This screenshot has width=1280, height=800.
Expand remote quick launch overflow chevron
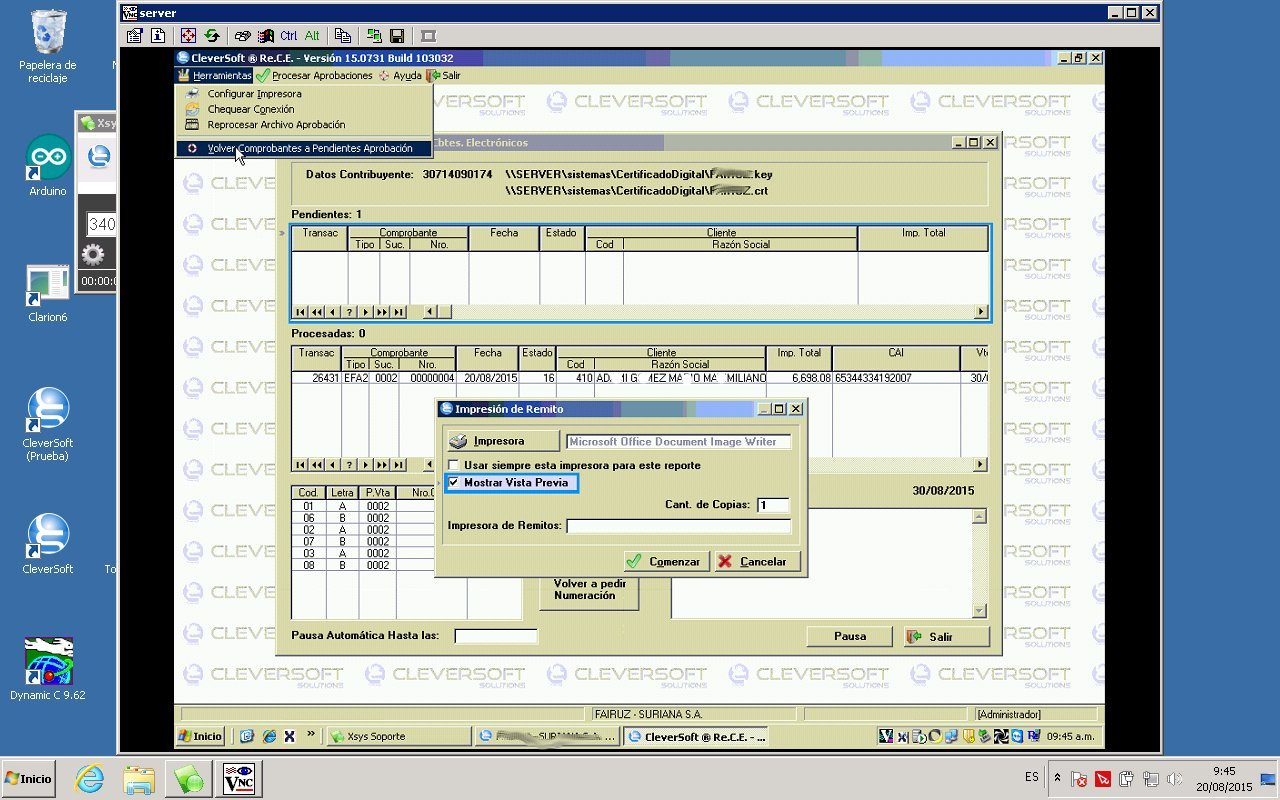pyautogui.click(x=311, y=735)
